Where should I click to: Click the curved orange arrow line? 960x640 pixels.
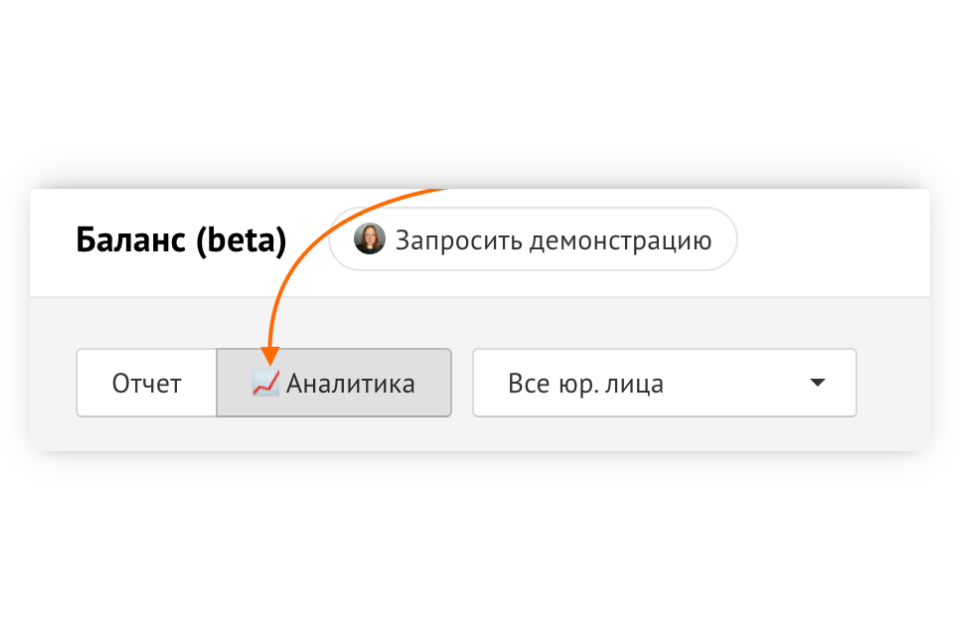click(x=306, y=245)
